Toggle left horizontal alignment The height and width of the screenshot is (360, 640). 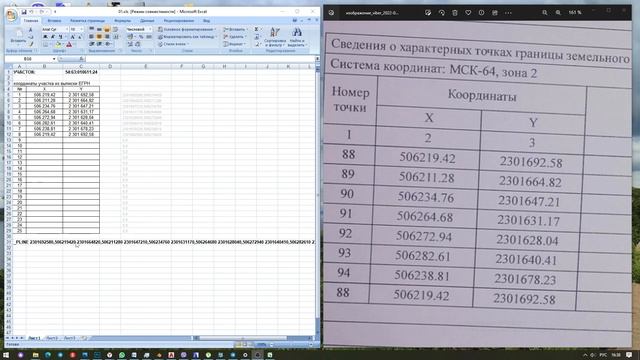(91, 36)
